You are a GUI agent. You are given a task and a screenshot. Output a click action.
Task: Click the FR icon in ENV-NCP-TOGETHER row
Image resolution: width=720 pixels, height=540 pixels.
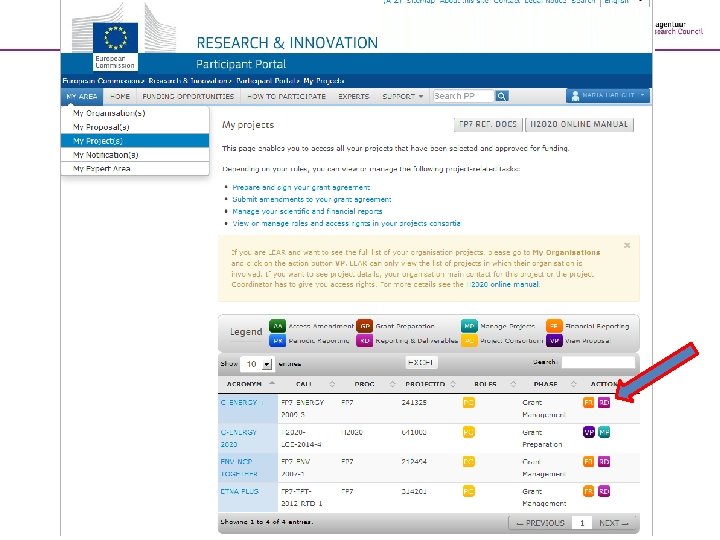588,461
